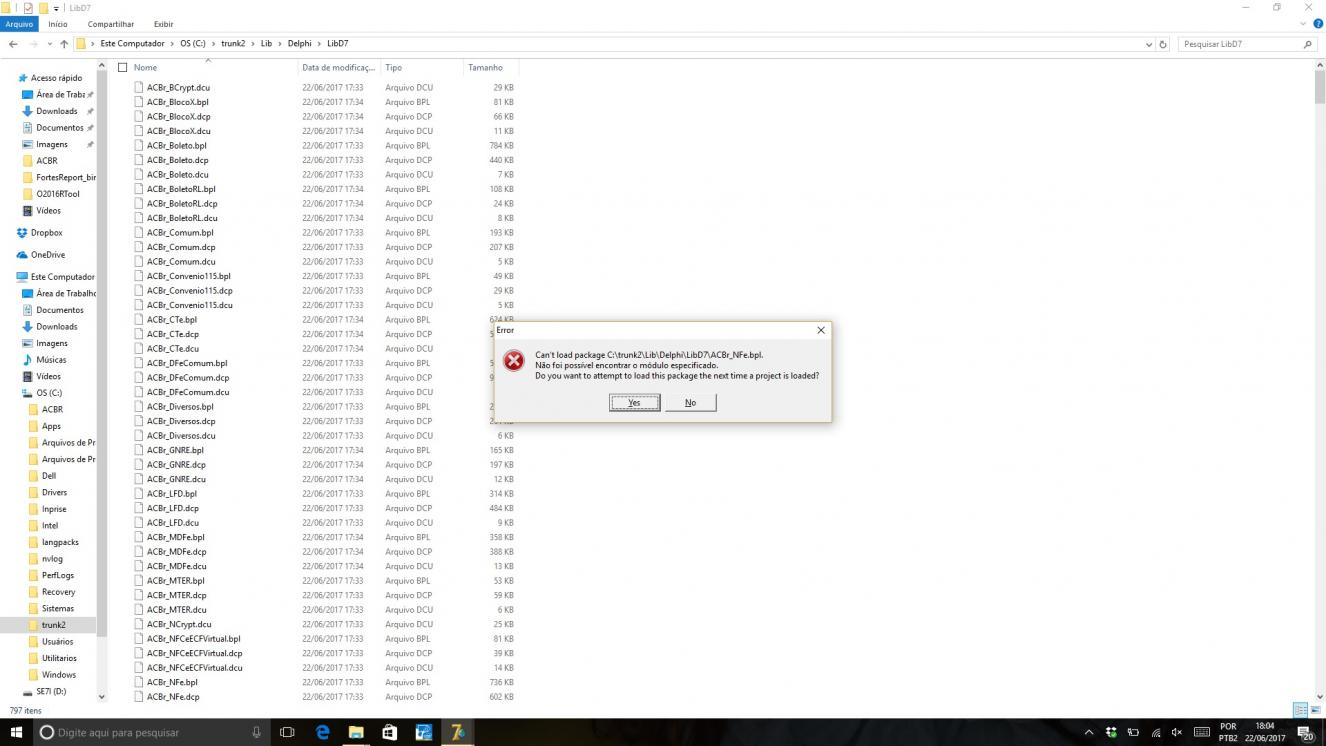1326x746 pixels.
Task: Close the Error dialog with the X
Action: (821, 330)
